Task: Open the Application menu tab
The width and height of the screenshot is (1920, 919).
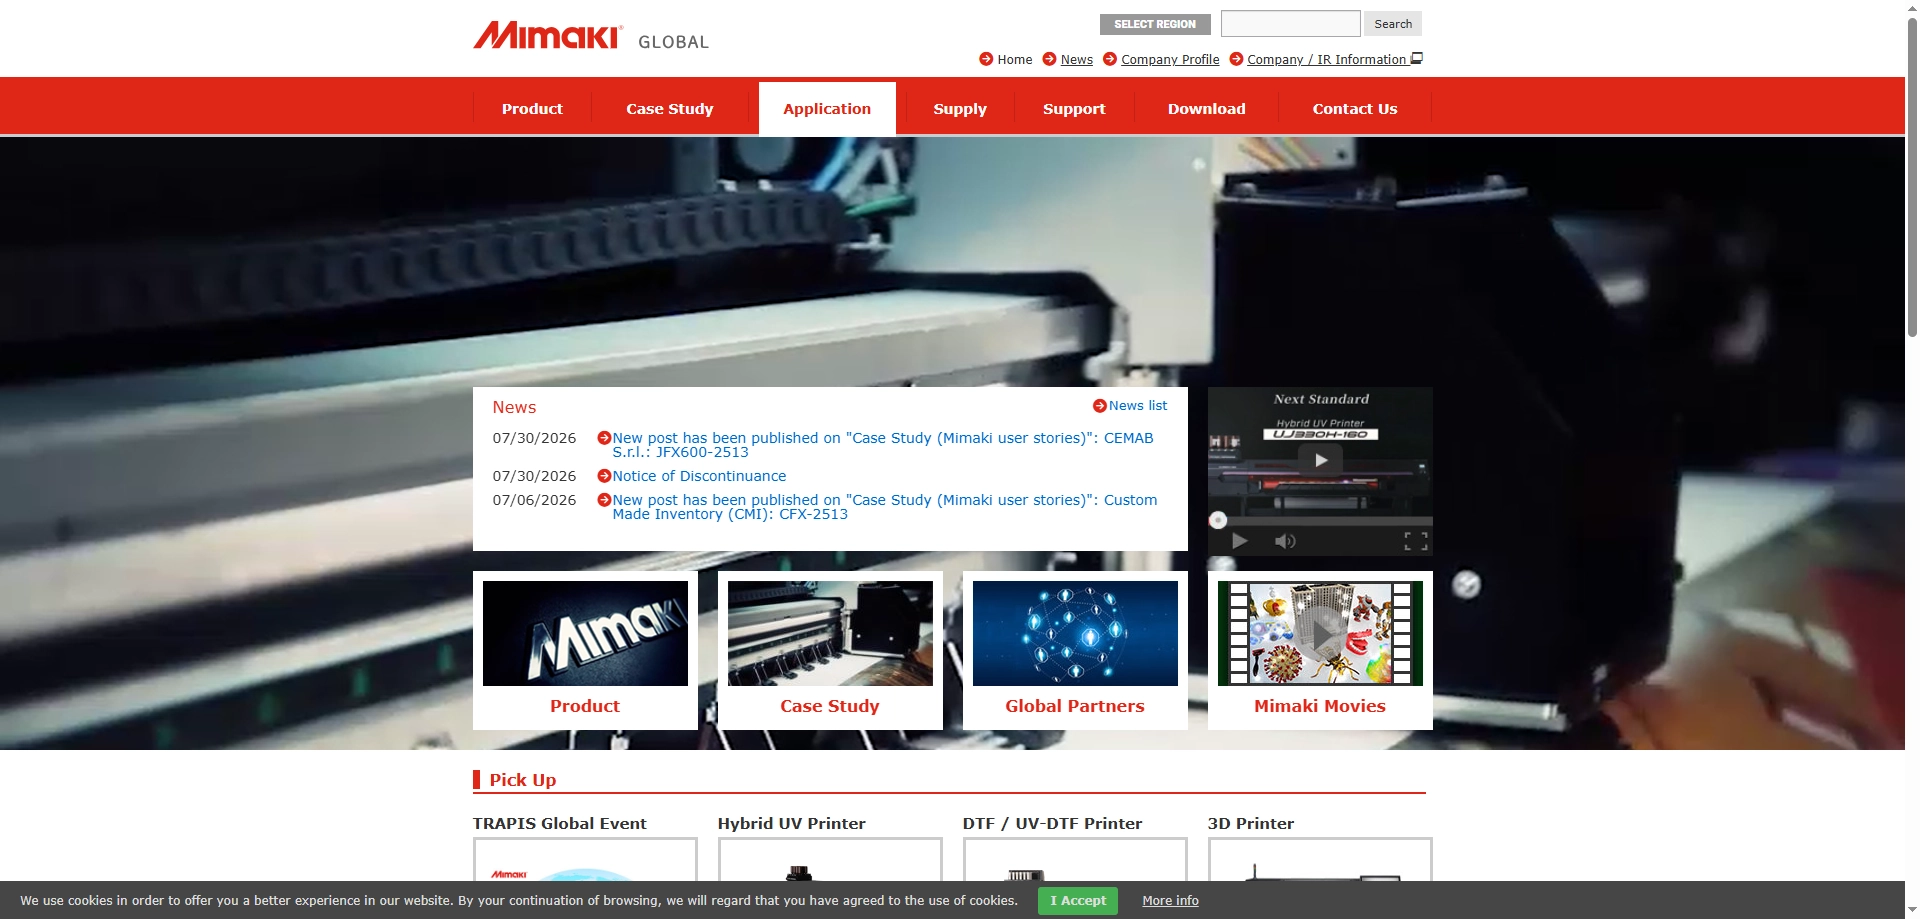Action: pyautogui.click(x=827, y=109)
